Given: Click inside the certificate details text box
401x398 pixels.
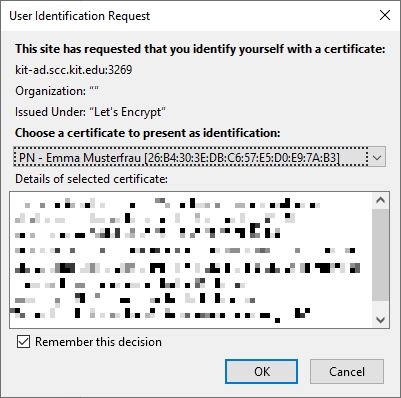Looking at the screenshot, I should click(x=191, y=260).
